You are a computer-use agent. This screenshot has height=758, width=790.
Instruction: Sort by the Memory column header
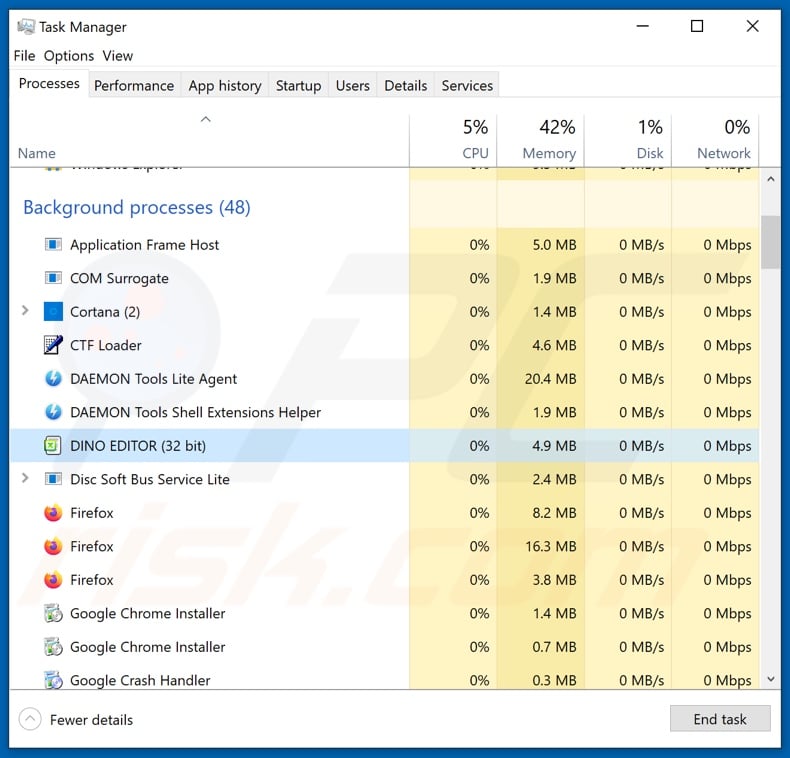coord(541,141)
